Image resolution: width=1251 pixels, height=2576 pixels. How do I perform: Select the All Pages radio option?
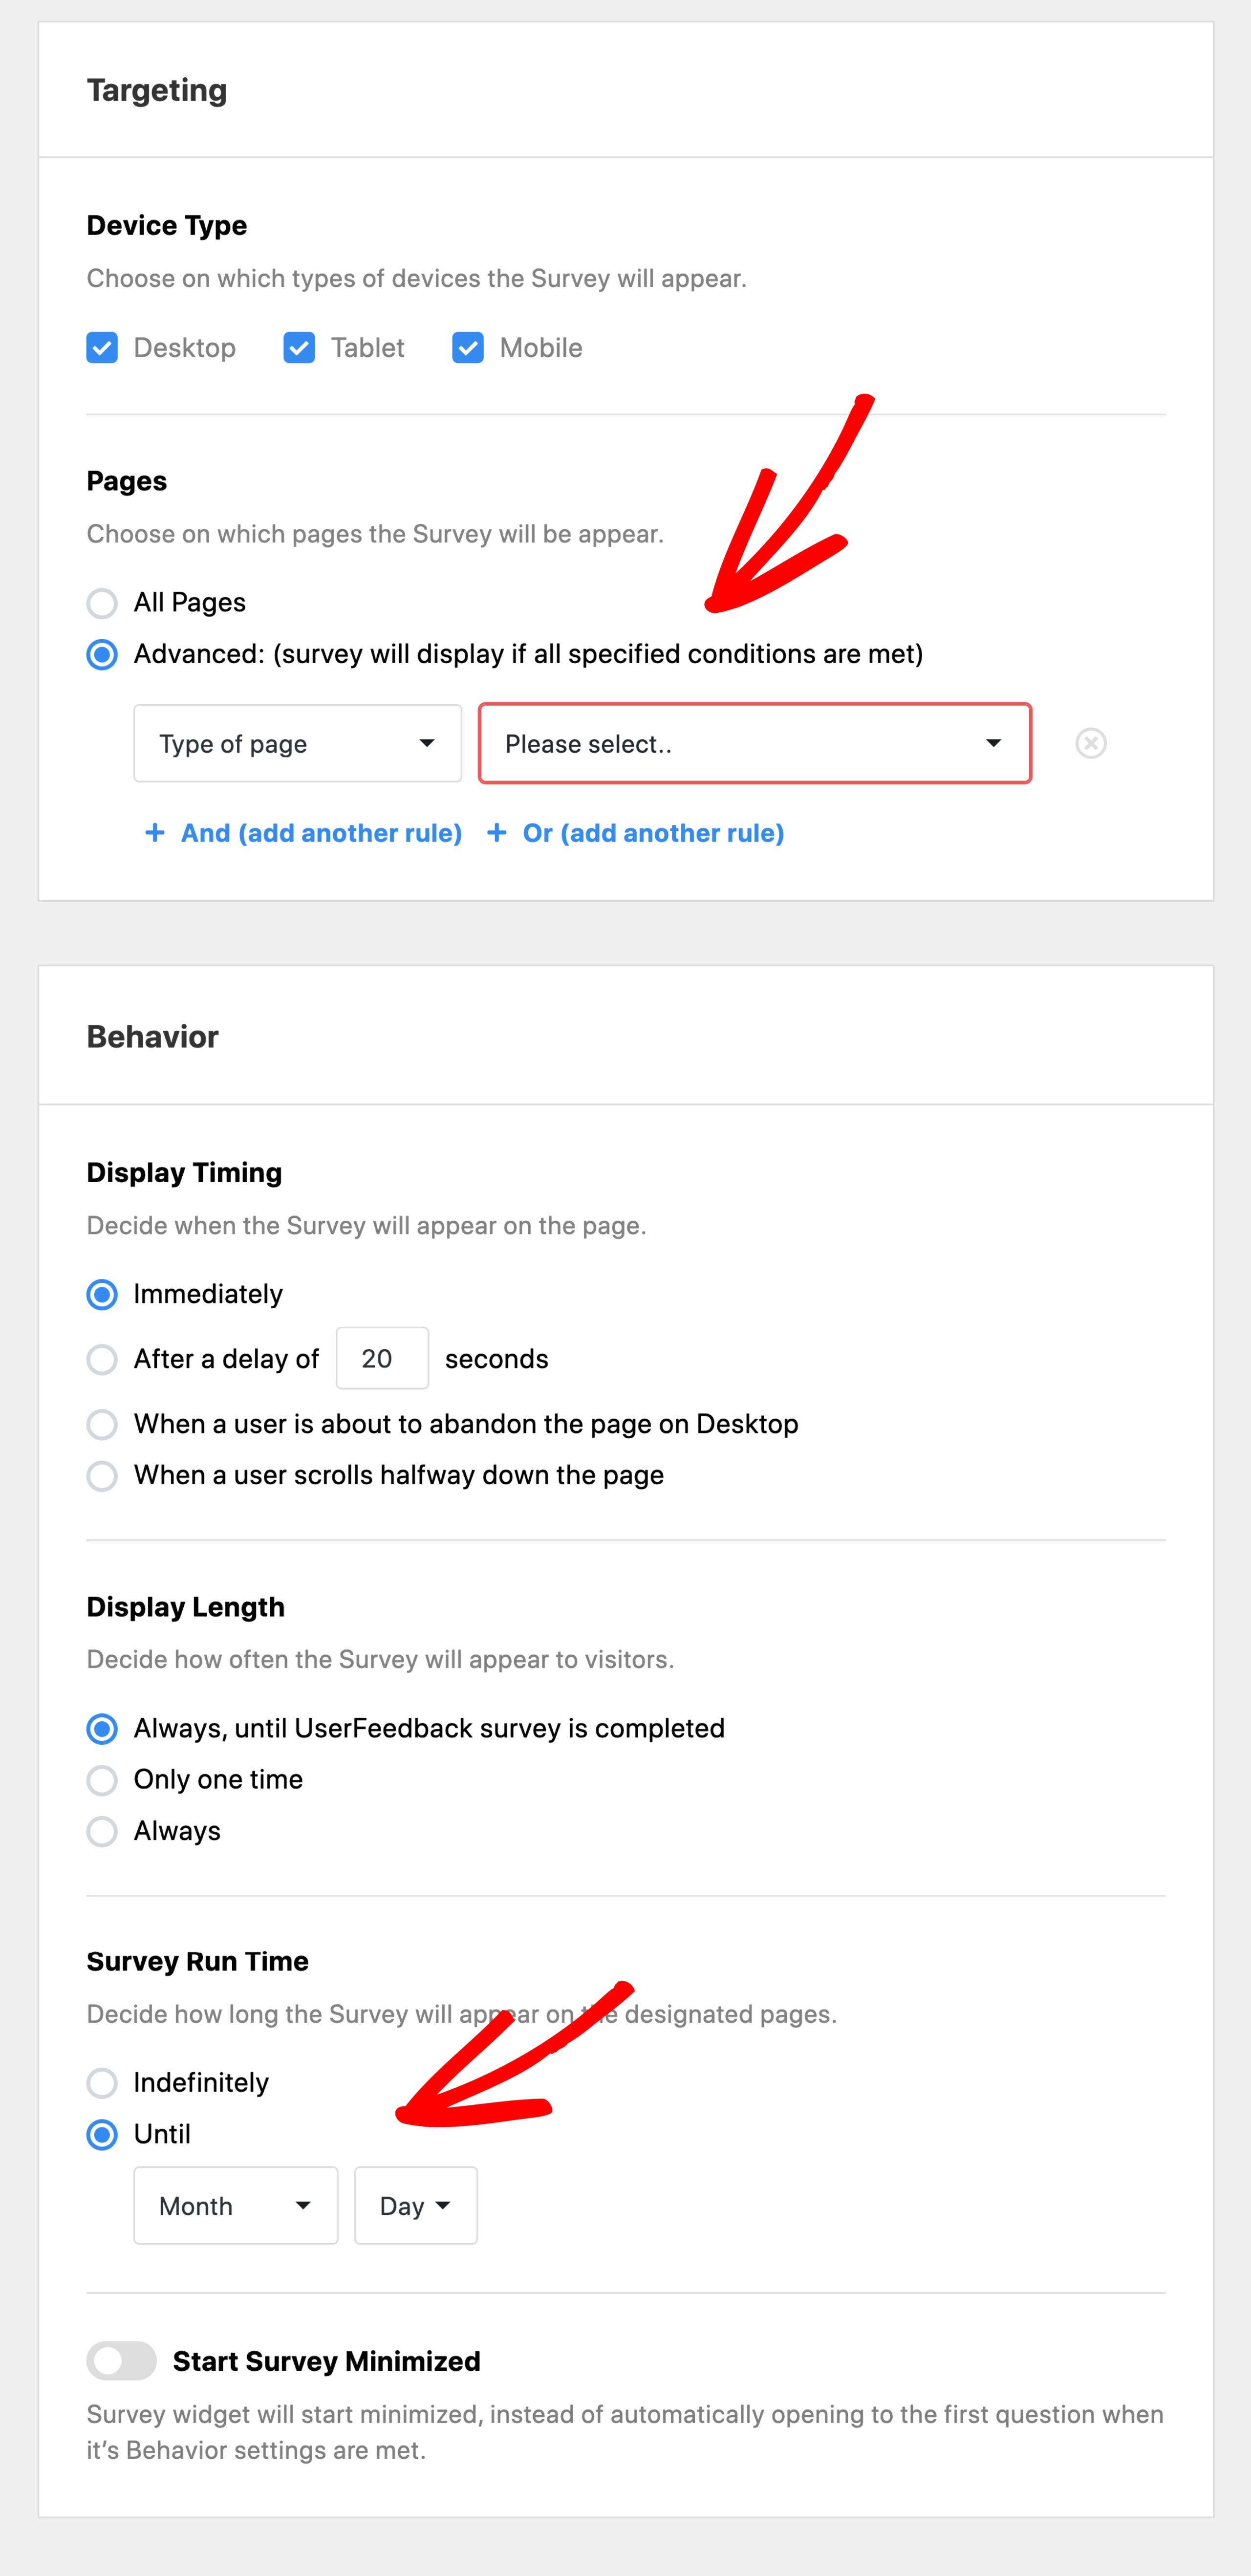pyautogui.click(x=102, y=603)
